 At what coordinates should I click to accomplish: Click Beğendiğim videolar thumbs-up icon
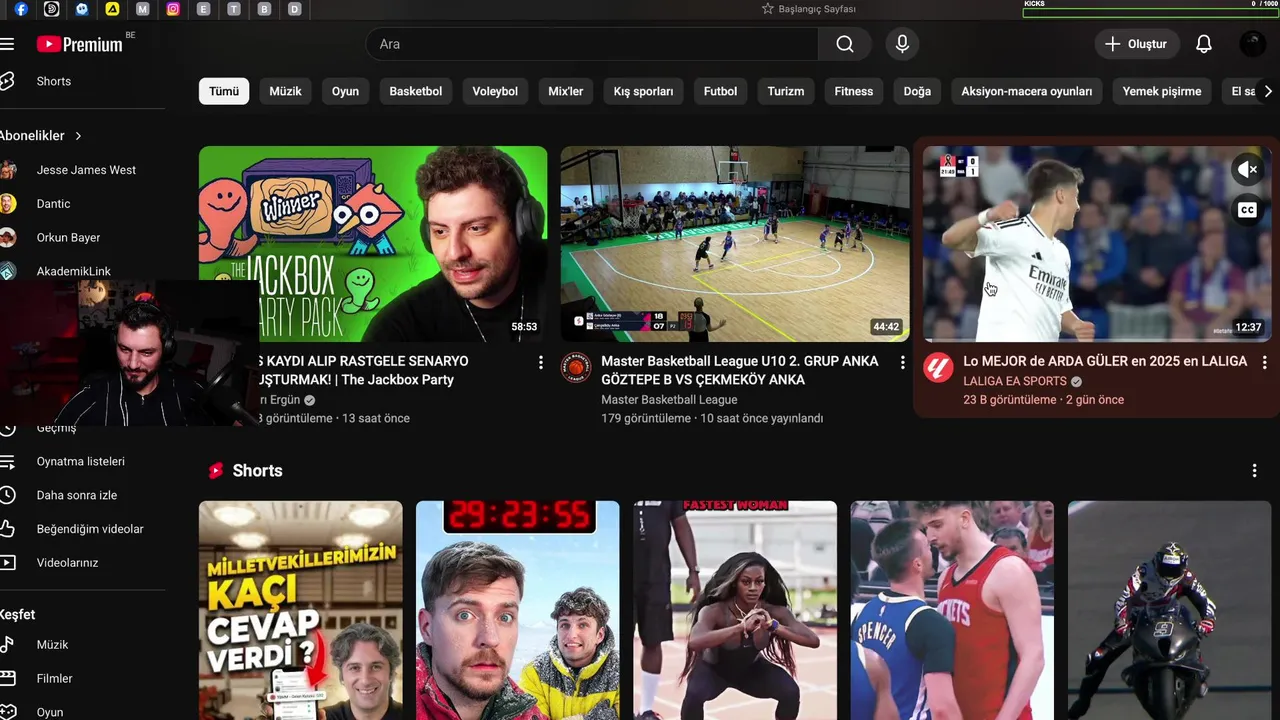pyautogui.click(x=8, y=529)
